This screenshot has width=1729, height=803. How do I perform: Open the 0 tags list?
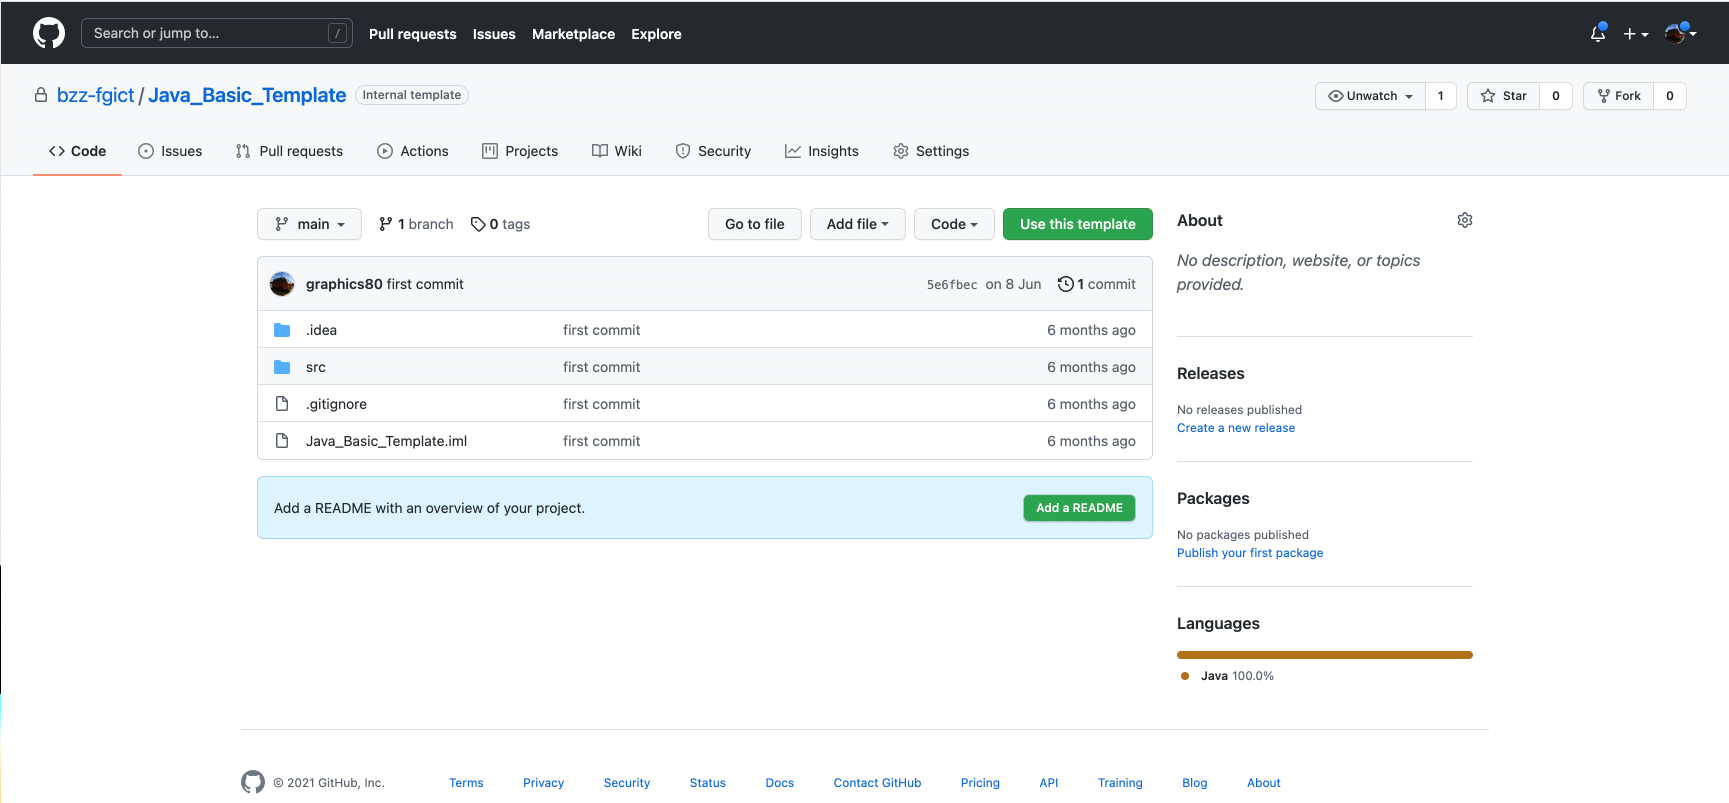(501, 224)
